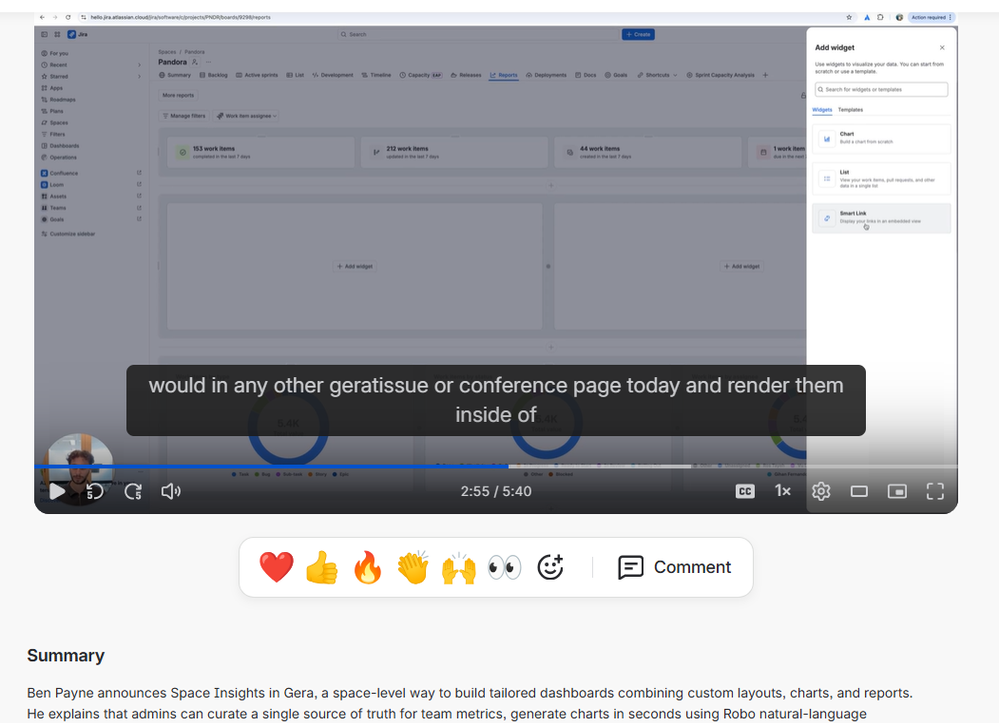
Task: Click 44 work items card
Action: (648, 152)
